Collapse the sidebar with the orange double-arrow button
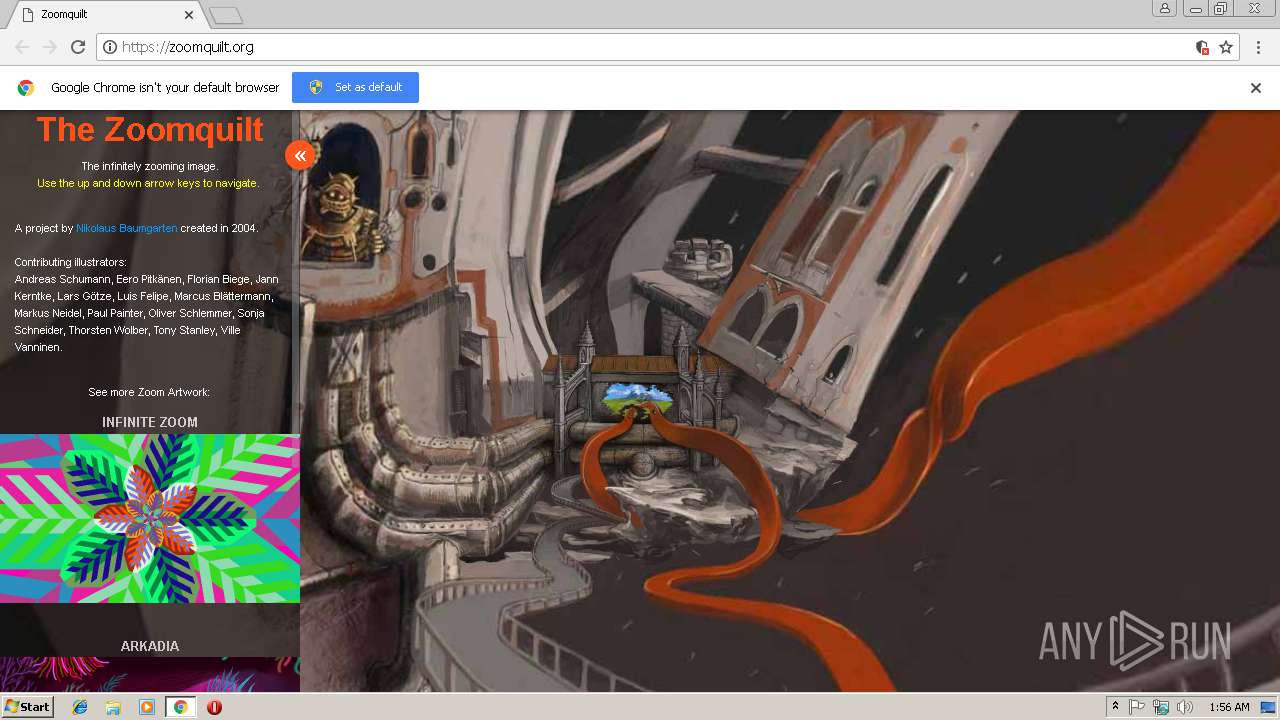Viewport: 1280px width, 720px height. pyautogui.click(x=300, y=155)
